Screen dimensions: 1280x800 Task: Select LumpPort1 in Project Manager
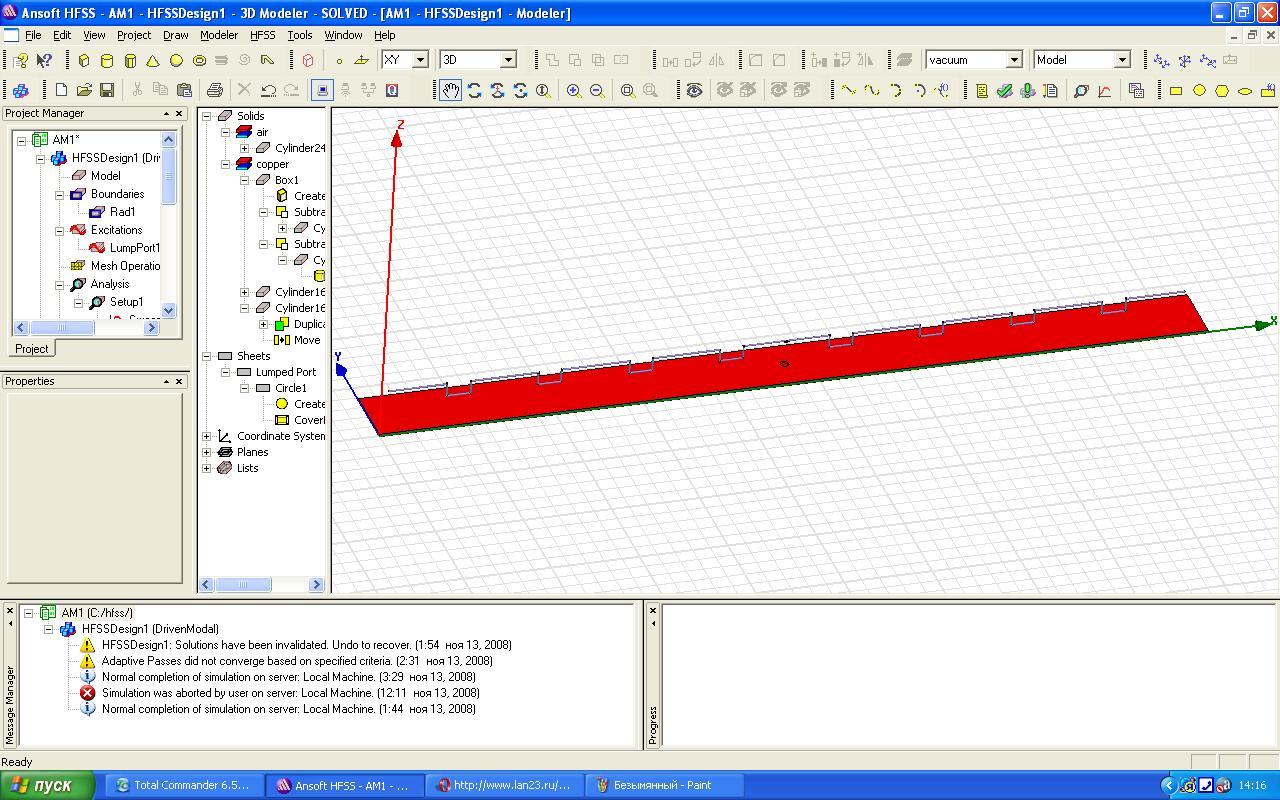click(134, 248)
